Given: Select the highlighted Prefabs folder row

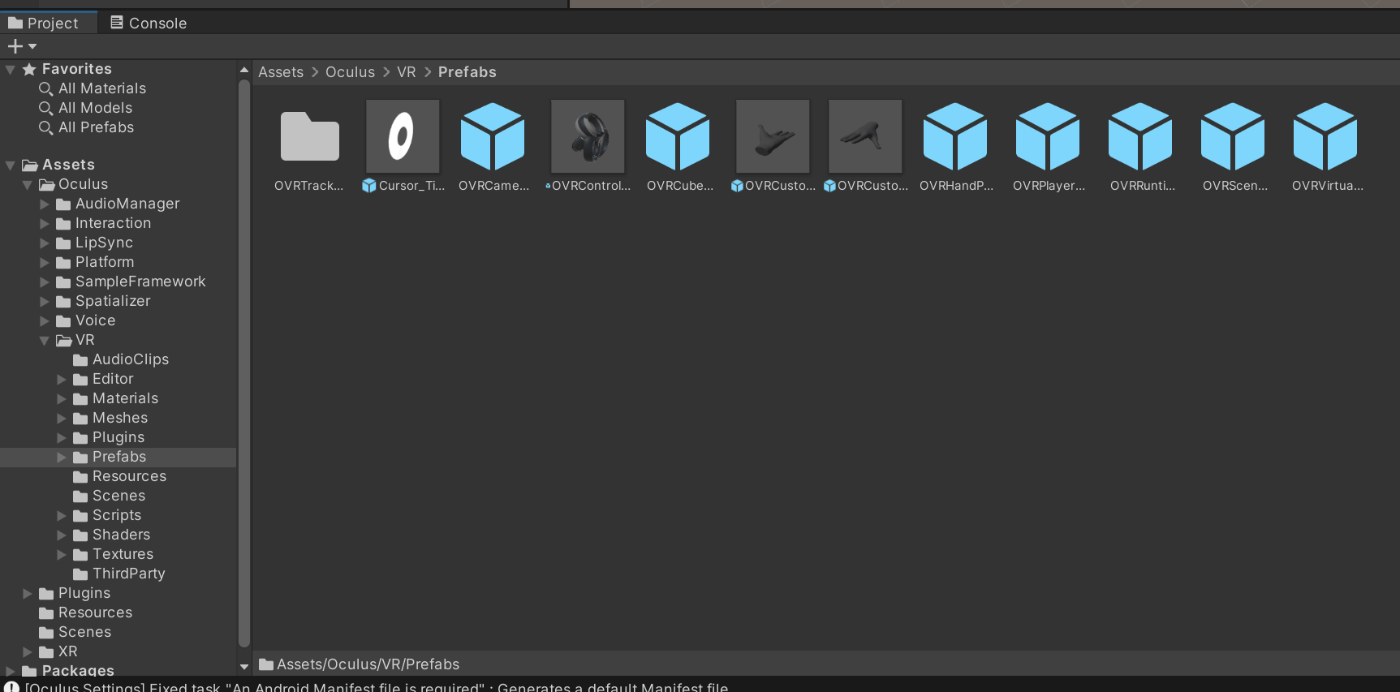Looking at the screenshot, I should click(118, 457).
